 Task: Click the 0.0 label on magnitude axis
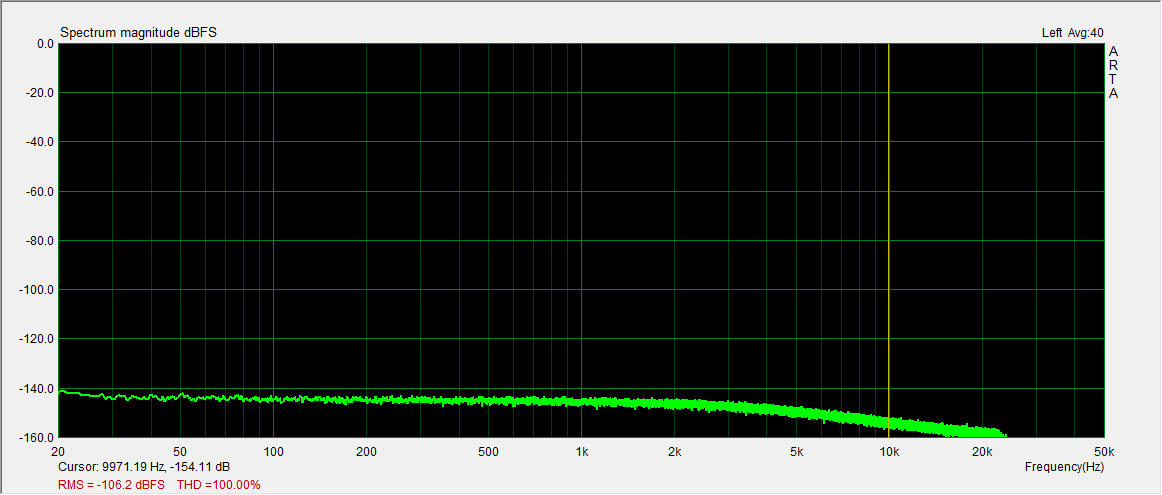(x=44, y=44)
